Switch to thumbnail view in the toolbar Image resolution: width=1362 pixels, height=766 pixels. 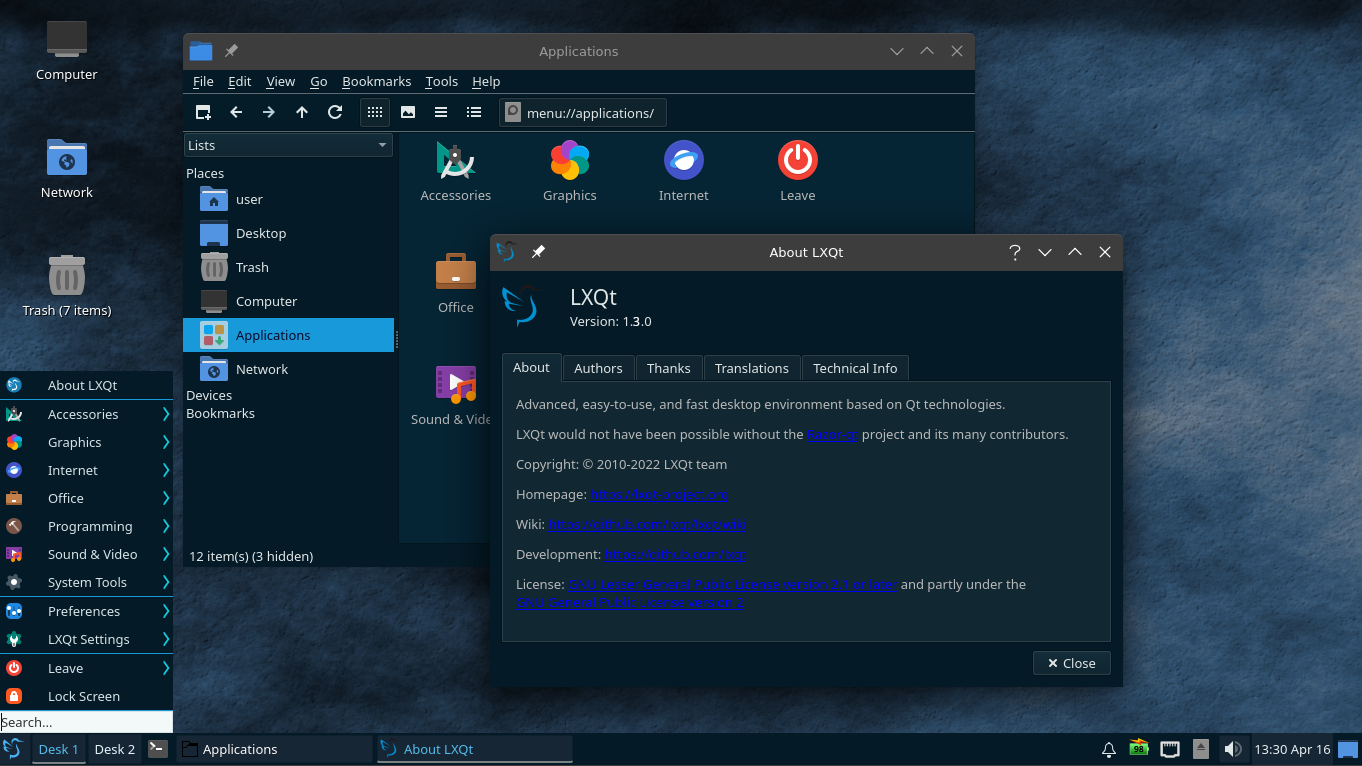(x=408, y=112)
